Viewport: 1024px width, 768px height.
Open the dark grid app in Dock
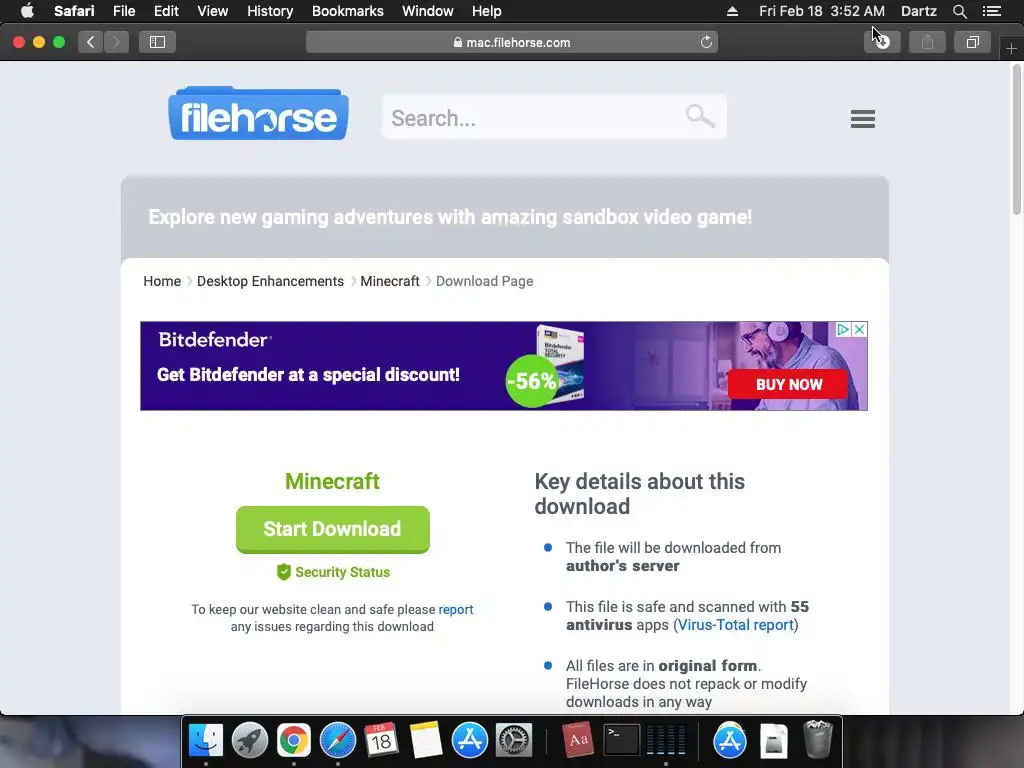coord(665,741)
